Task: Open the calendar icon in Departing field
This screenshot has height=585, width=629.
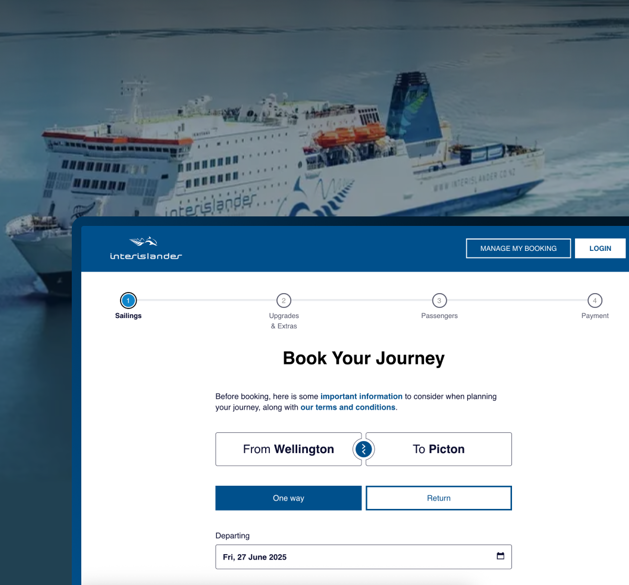Action: click(x=500, y=556)
